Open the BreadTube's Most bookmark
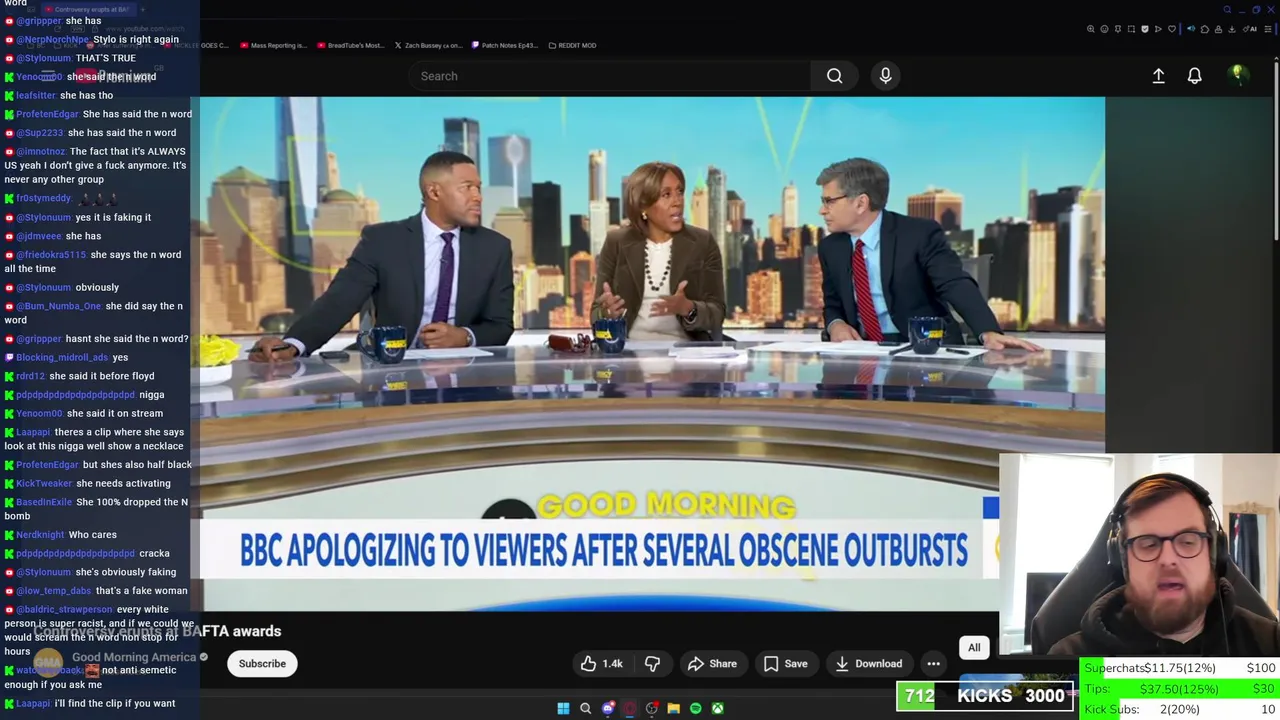The height and width of the screenshot is (720, 1280). coord(350,45)
